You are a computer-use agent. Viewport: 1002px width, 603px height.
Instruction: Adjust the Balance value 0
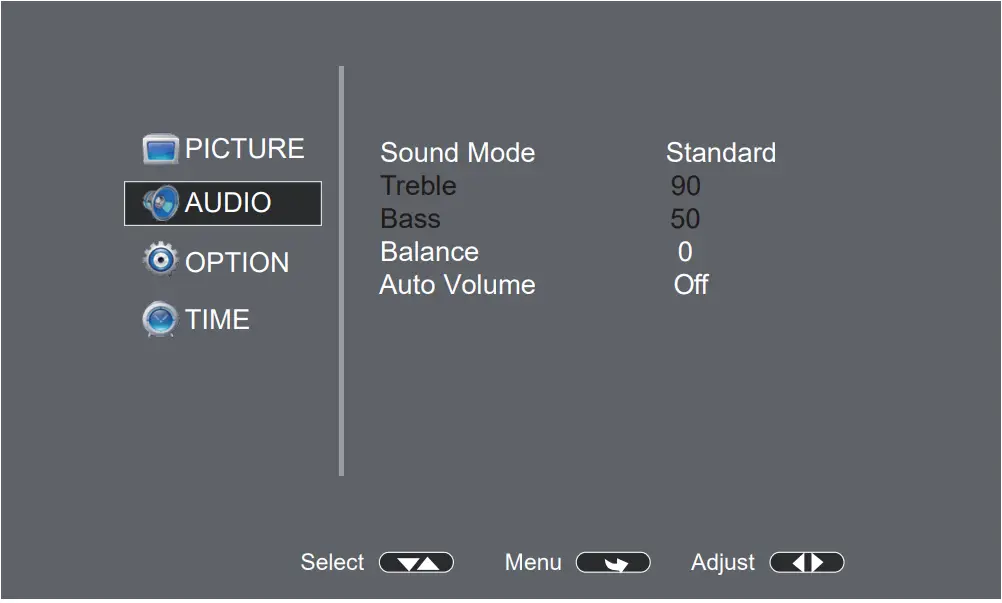point(685,252)
